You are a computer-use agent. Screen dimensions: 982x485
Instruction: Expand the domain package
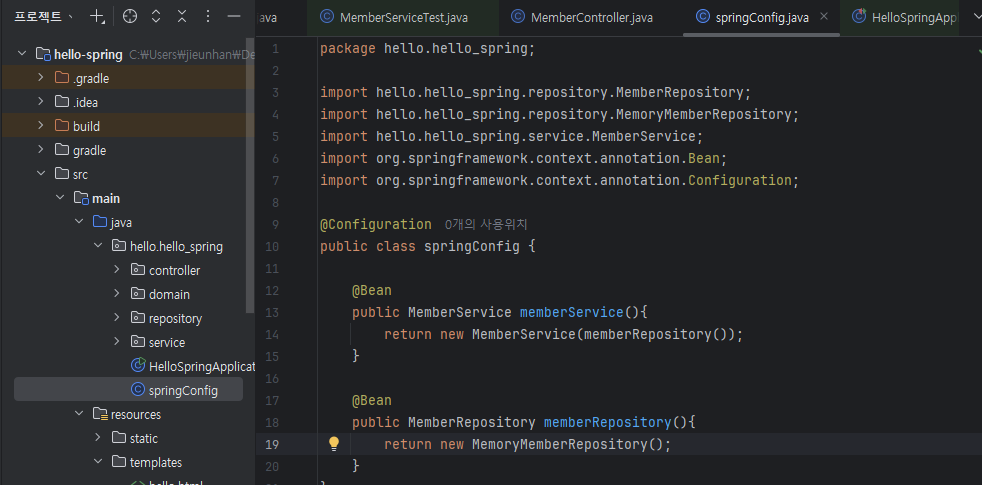(x=117, y=294)
